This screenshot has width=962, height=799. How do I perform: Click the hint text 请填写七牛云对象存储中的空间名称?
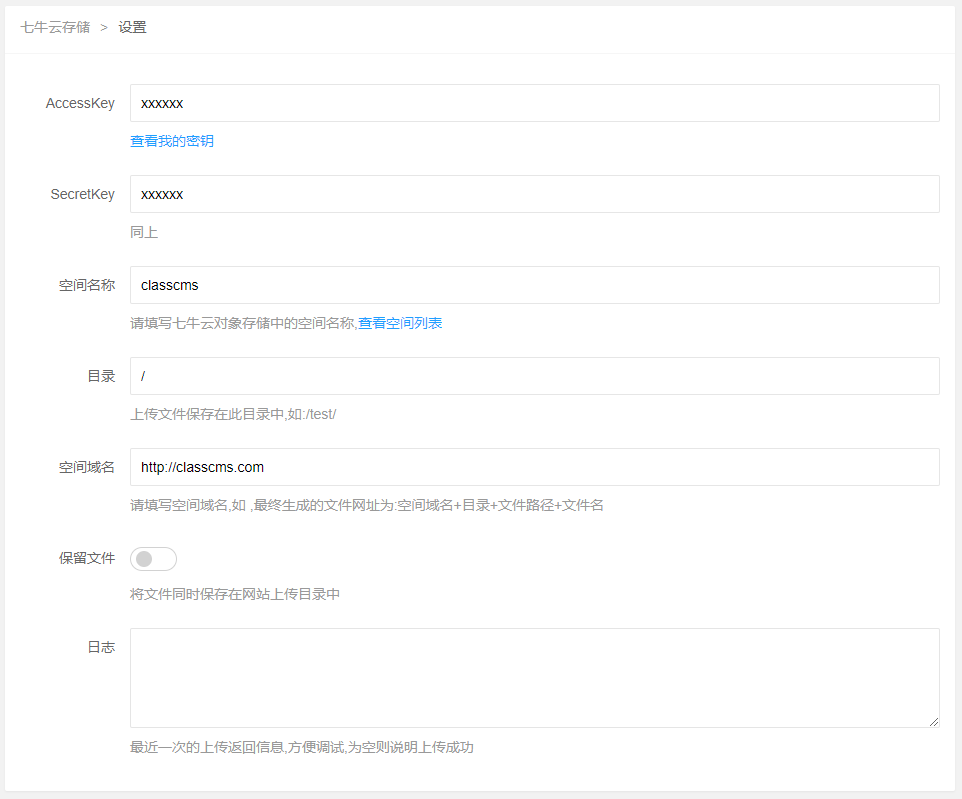pos(244,323)
